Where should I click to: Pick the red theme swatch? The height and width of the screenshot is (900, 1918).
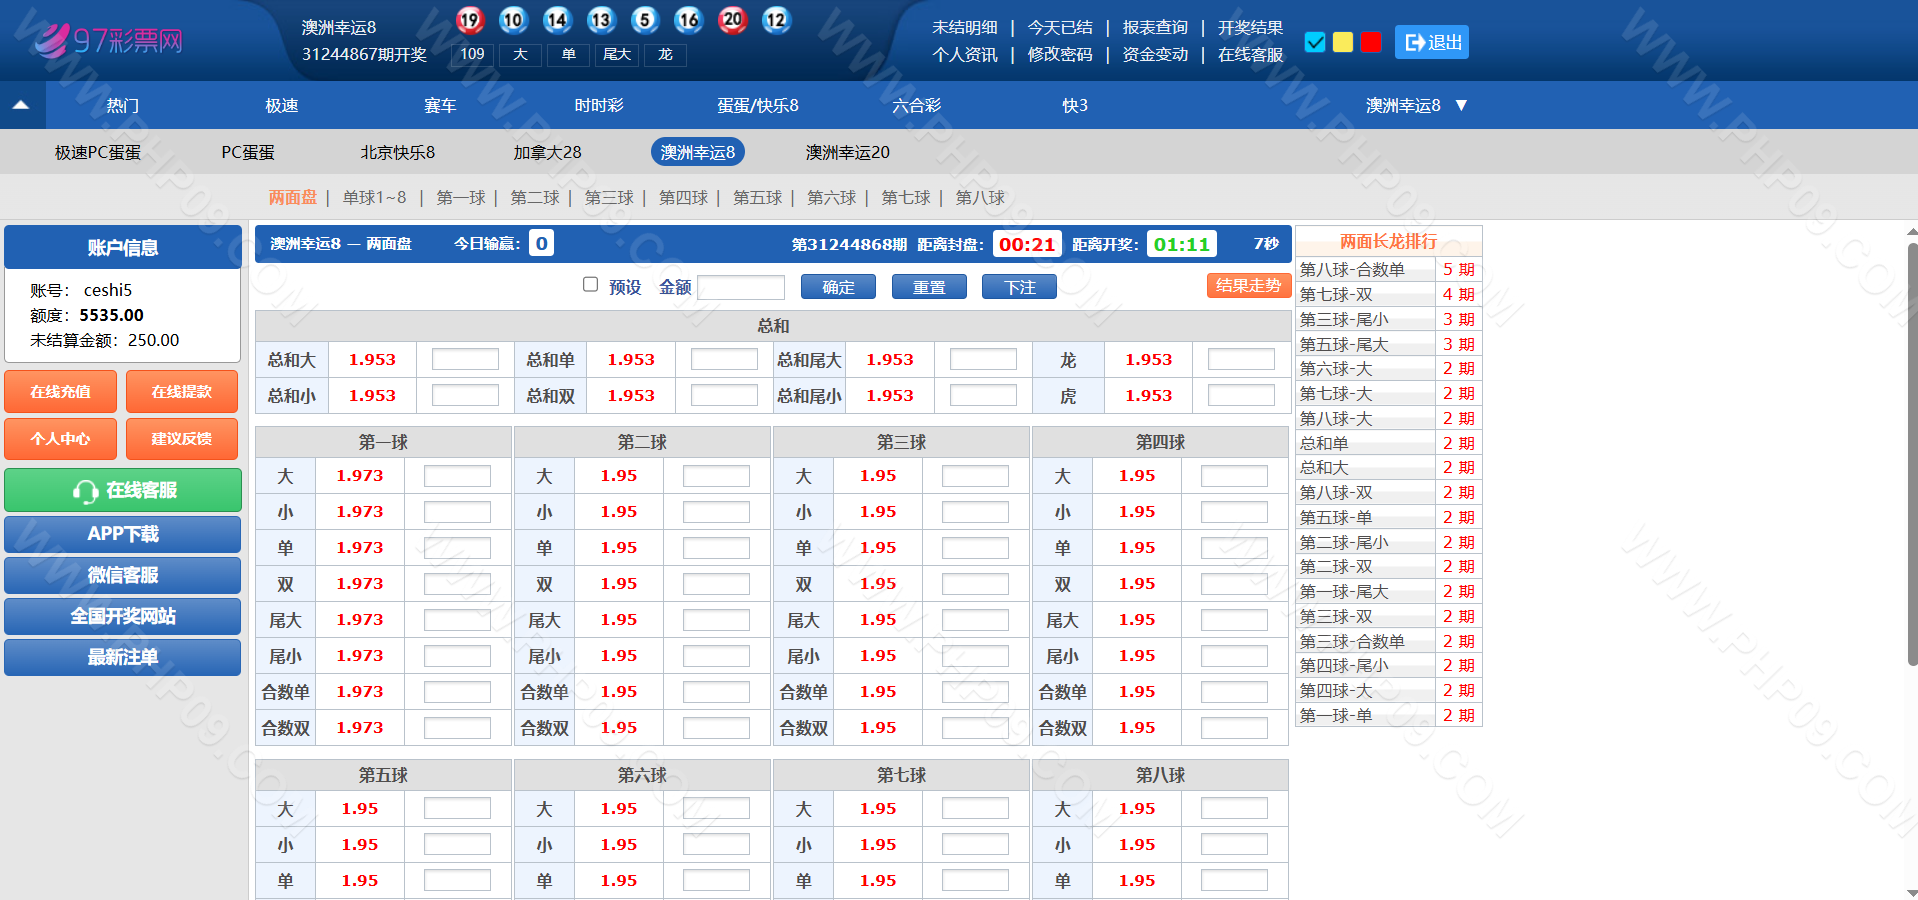tap(1371, 42)
